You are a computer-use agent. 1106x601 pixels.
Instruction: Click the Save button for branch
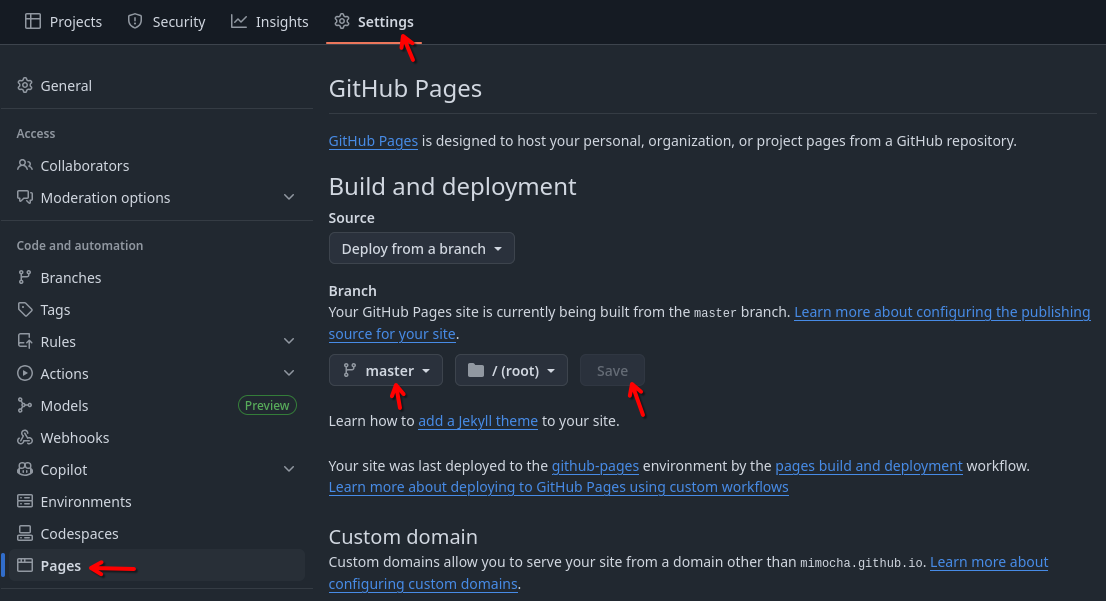click(612, 370)
